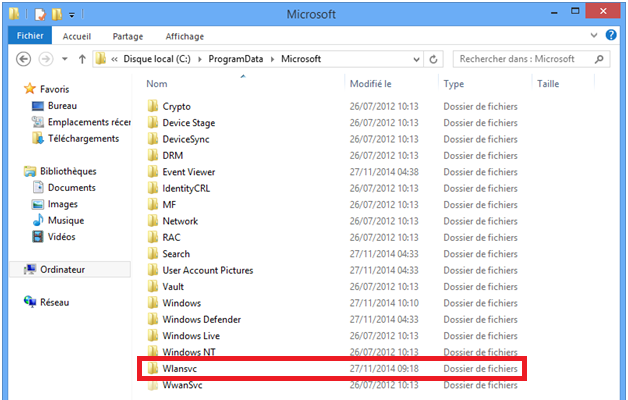The image size is (628, 400).
Task: Expand the arrow after ProgramData breadcrumb
Action: click(x=272, y=59)
